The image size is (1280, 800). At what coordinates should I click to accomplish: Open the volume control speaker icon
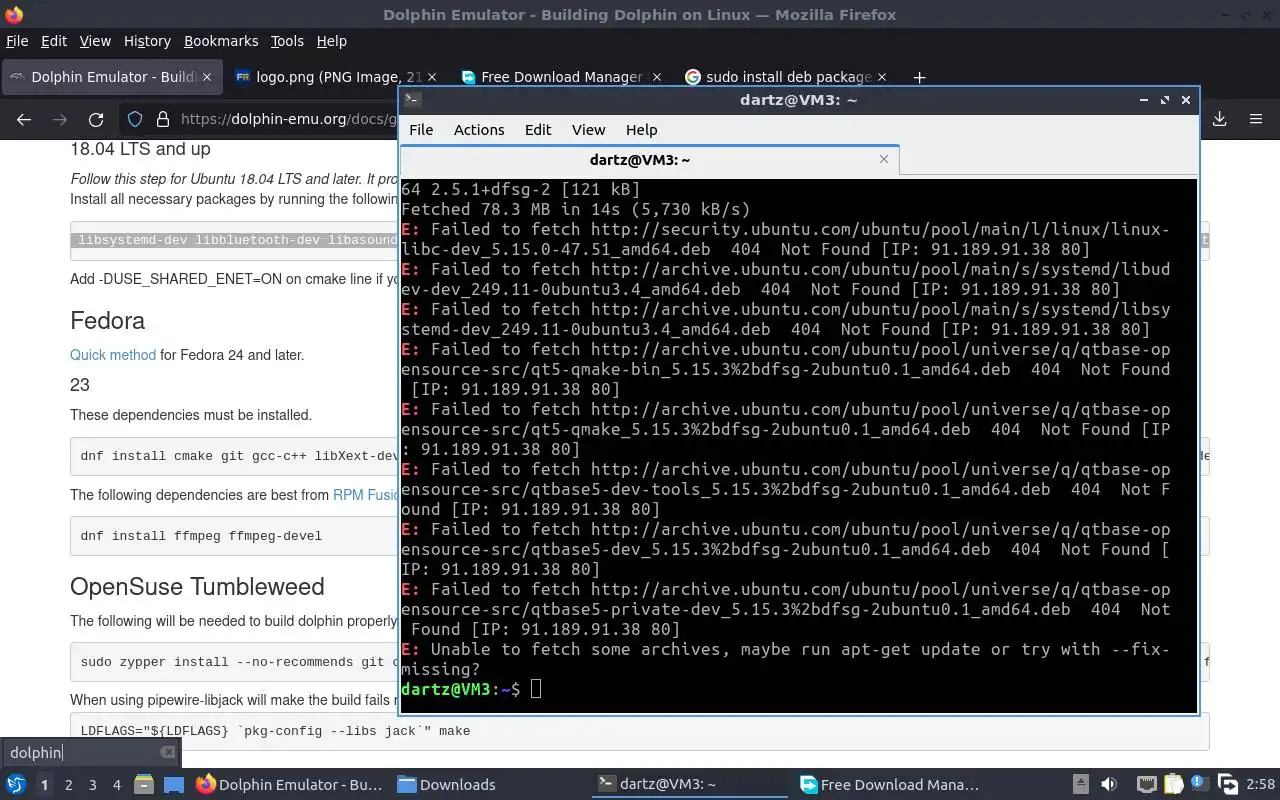pos(1109,785)
